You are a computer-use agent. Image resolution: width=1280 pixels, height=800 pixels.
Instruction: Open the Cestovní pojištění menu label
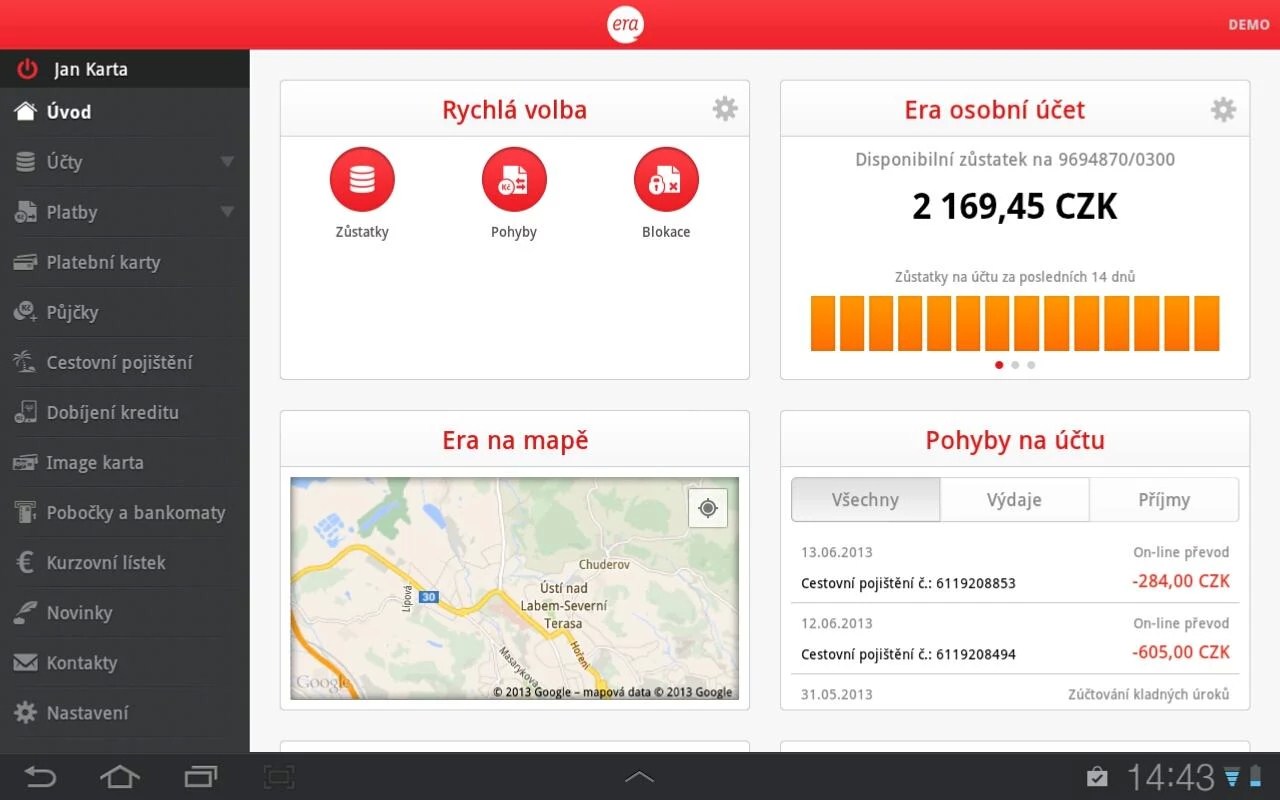(x=119, y=362)
